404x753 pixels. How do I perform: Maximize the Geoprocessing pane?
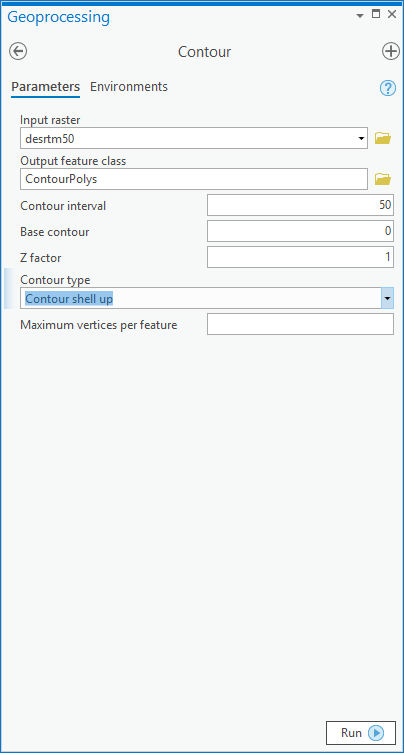[376, 14]
